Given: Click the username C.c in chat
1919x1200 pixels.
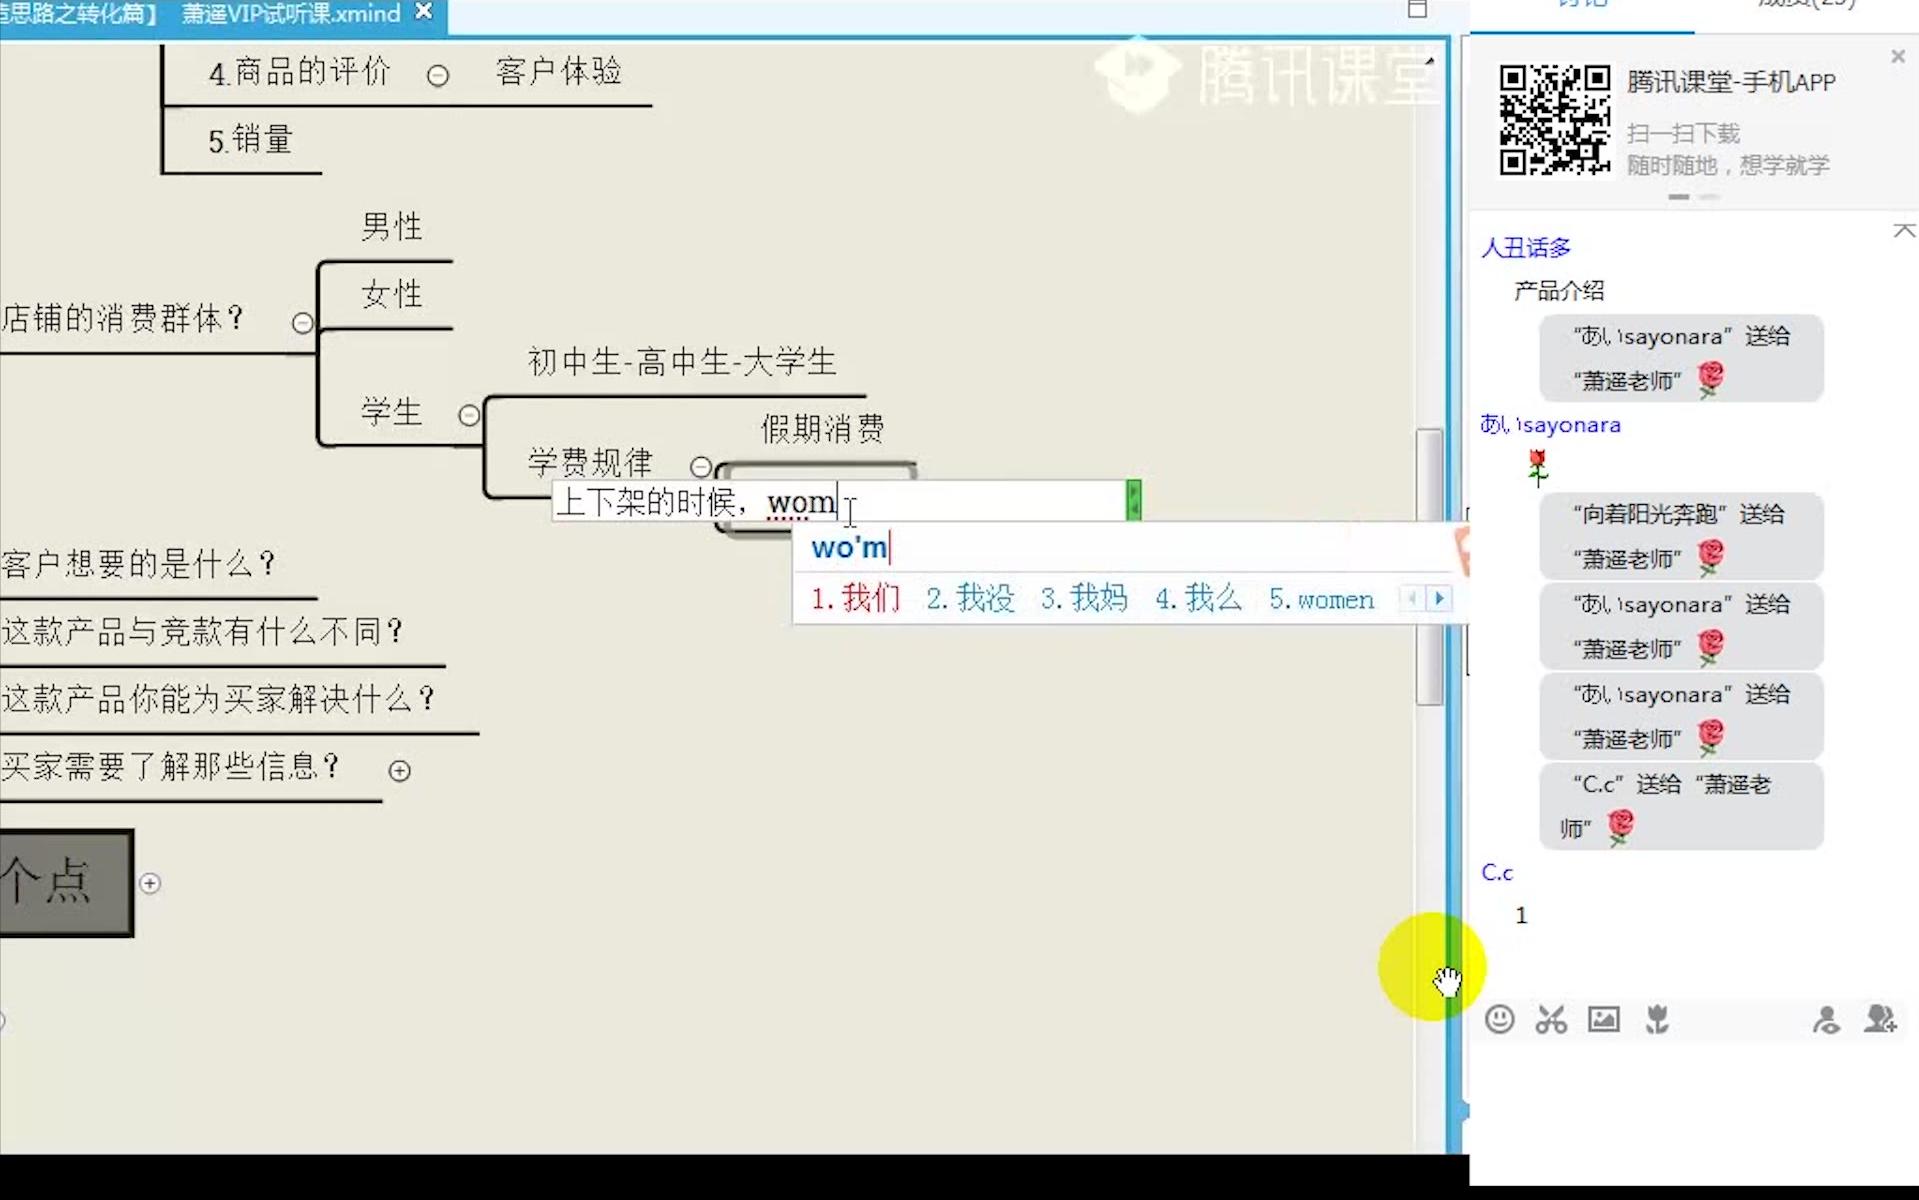Looking at the screenshot, I should 1497,873.
